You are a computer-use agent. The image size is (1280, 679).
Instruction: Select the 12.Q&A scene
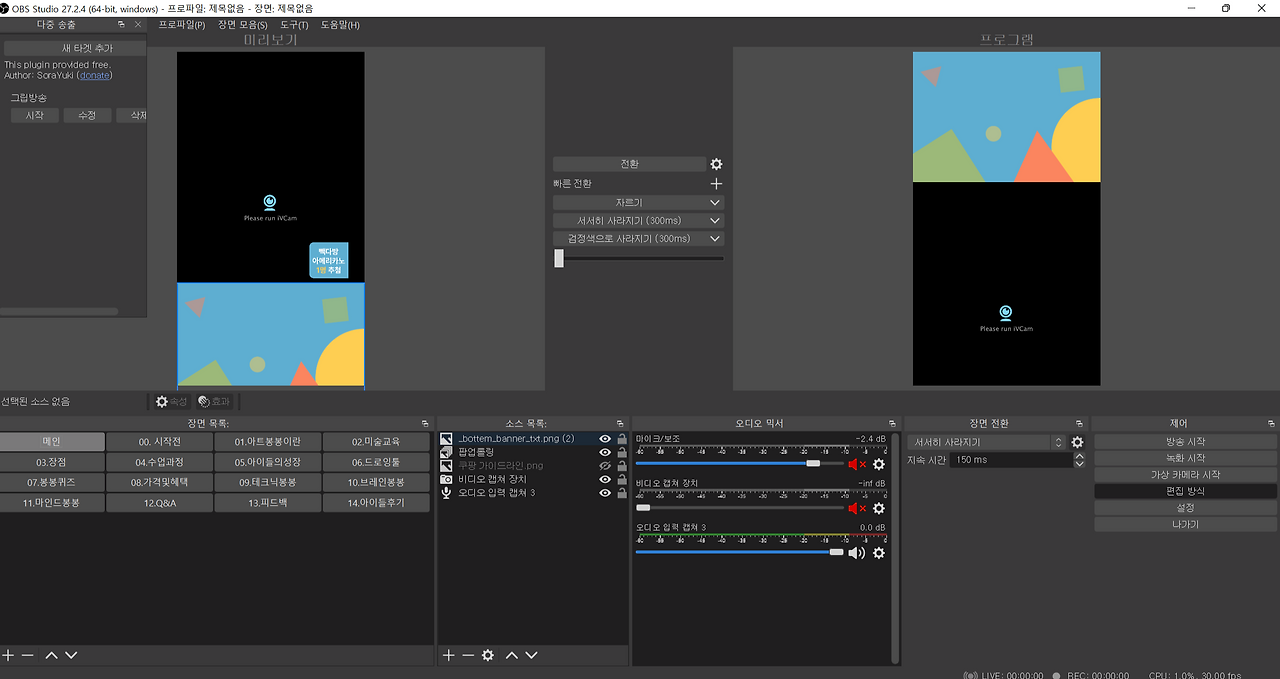click(x=160, y=503)
